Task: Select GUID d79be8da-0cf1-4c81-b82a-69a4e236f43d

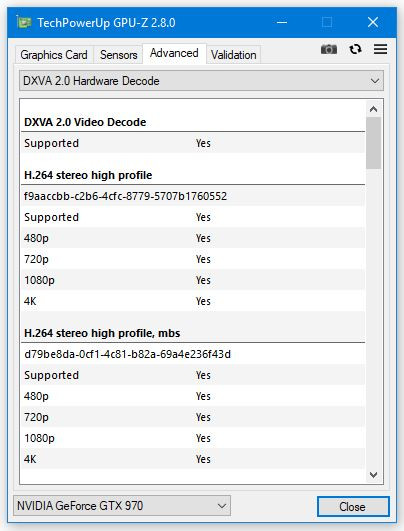Action: [127, 354]
